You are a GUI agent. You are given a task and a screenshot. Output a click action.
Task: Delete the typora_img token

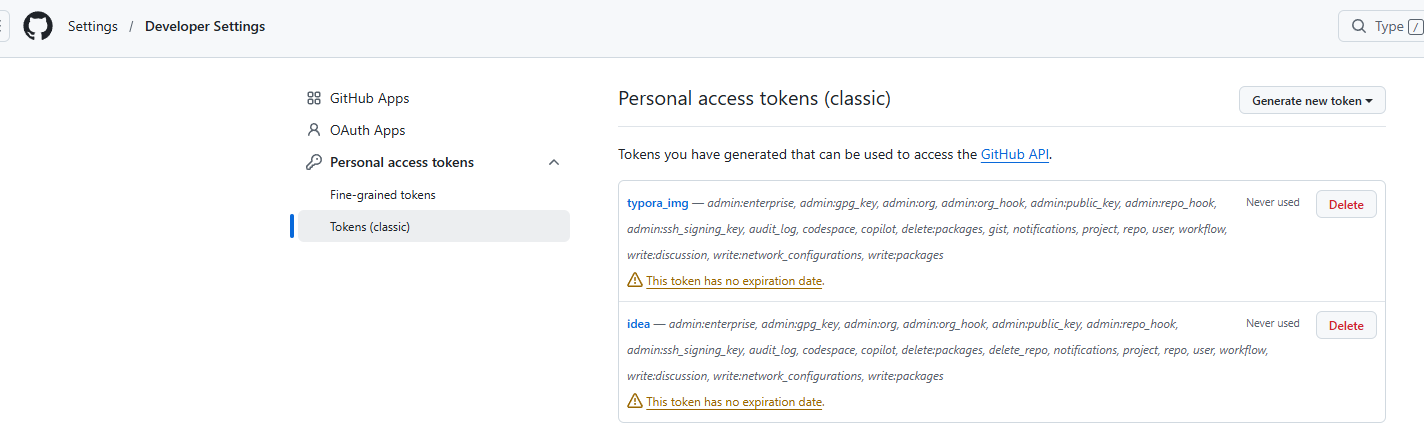pyautogui.click(x=1346, y=204)
